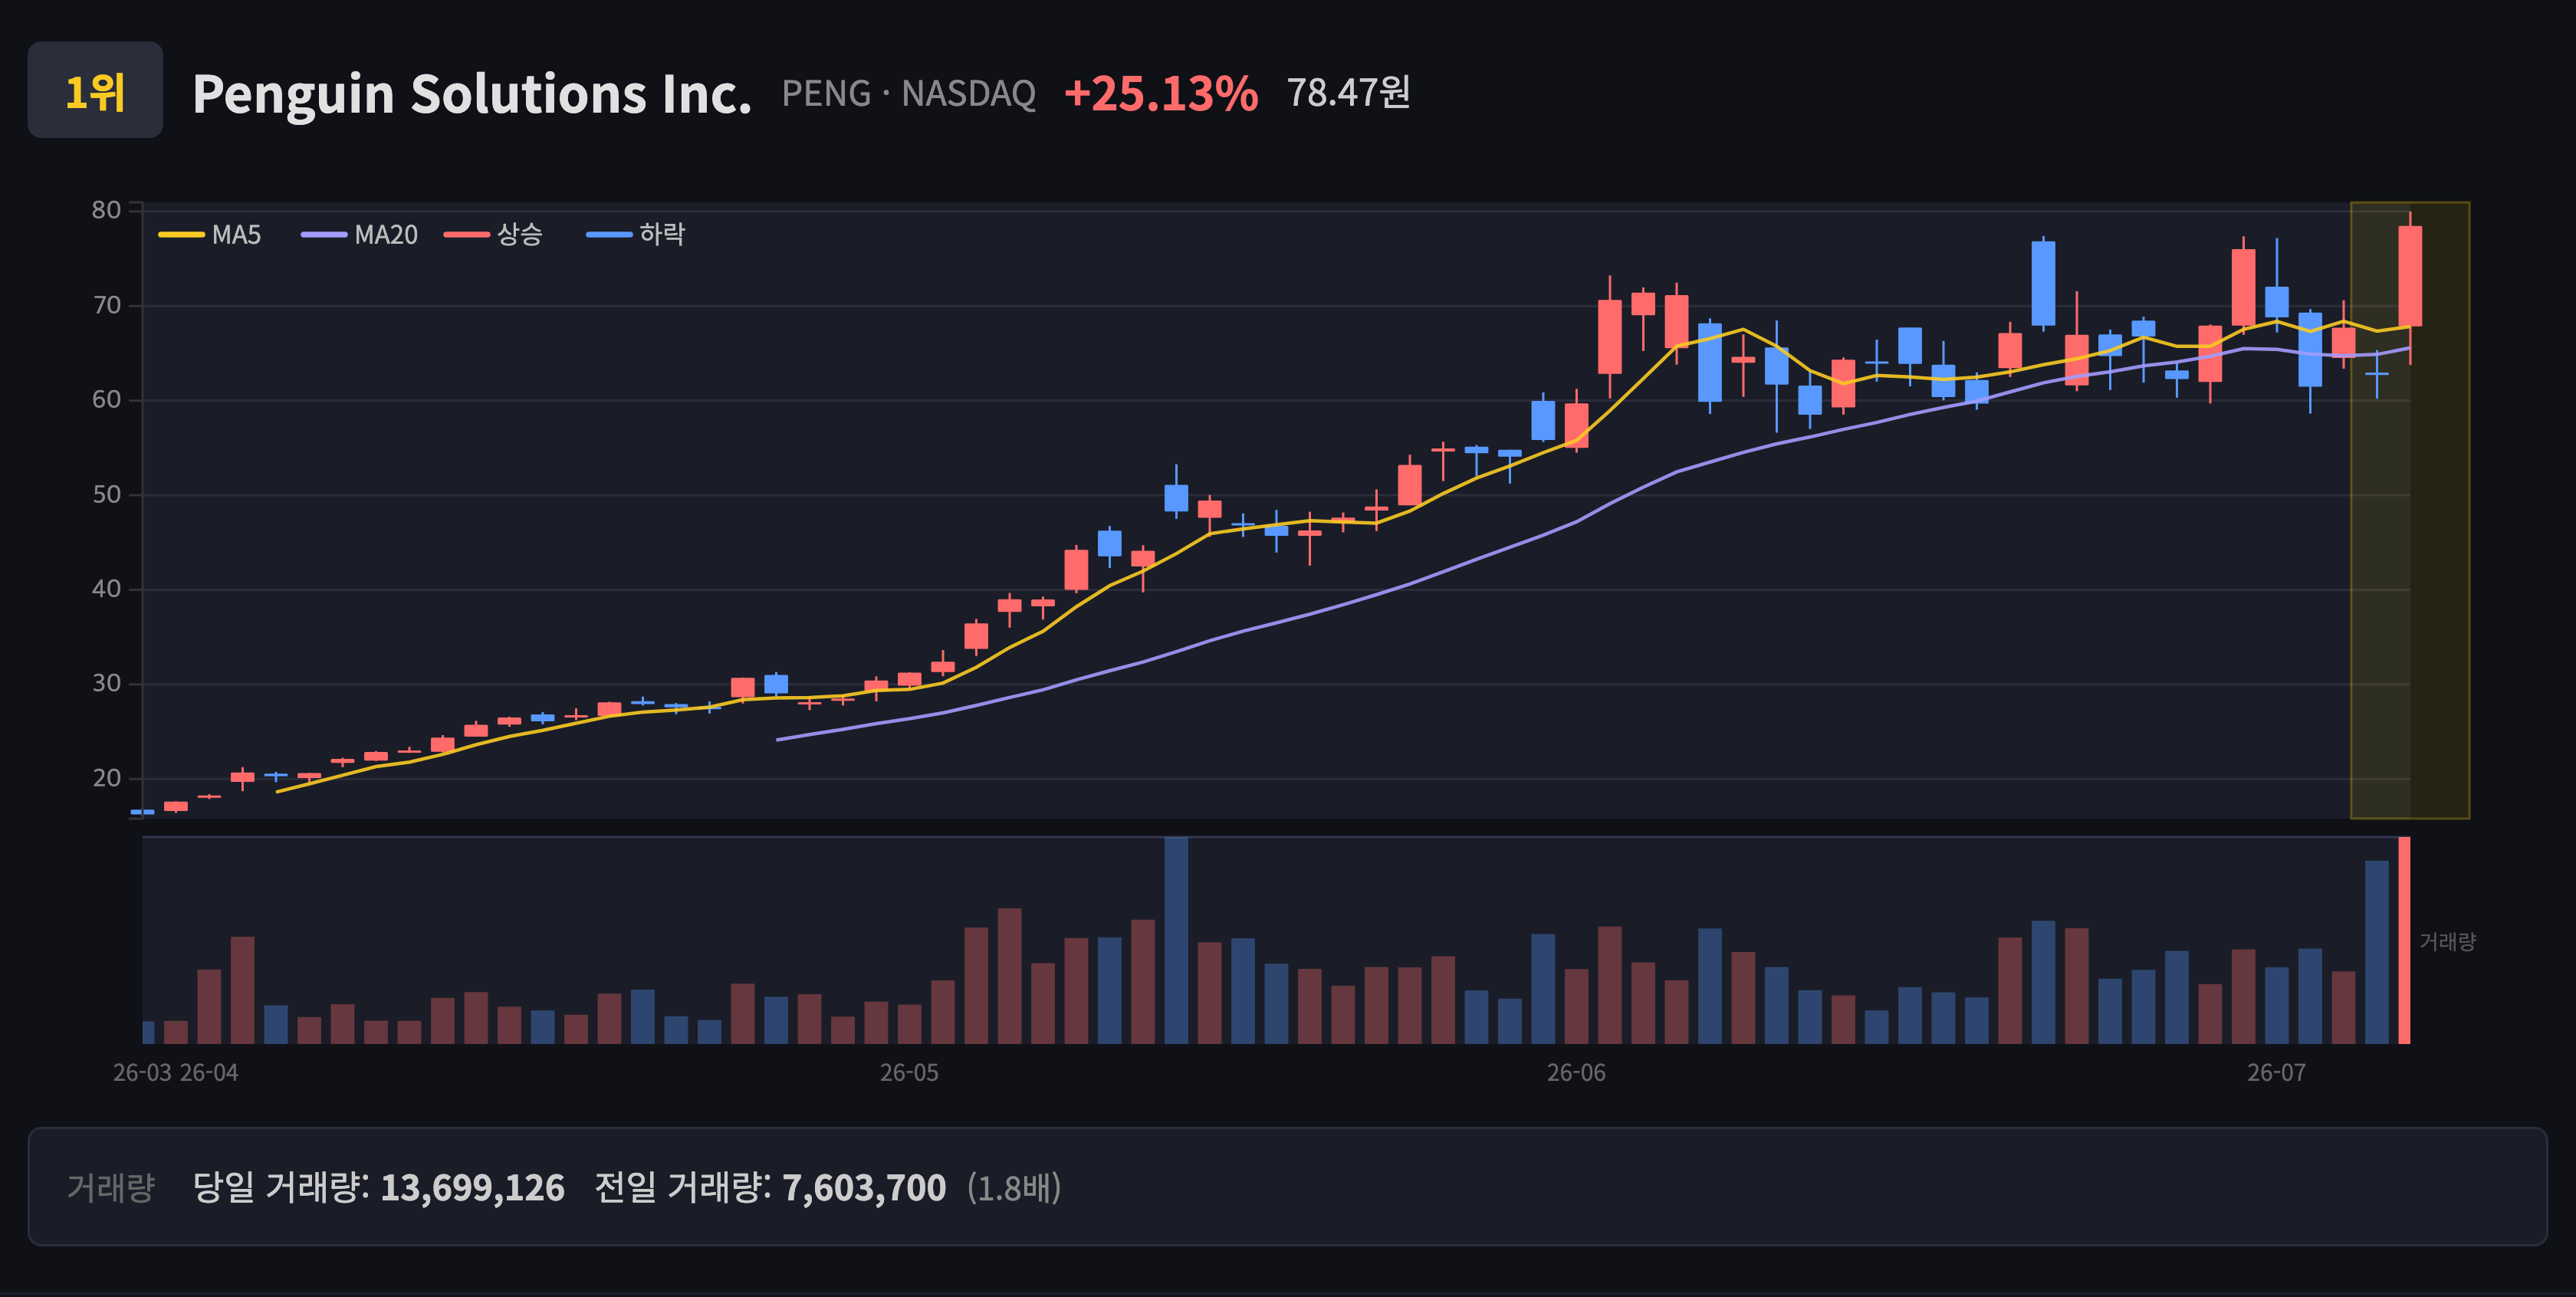
Task: Click the final bright red volume bar
Action: coord(2404,940)
